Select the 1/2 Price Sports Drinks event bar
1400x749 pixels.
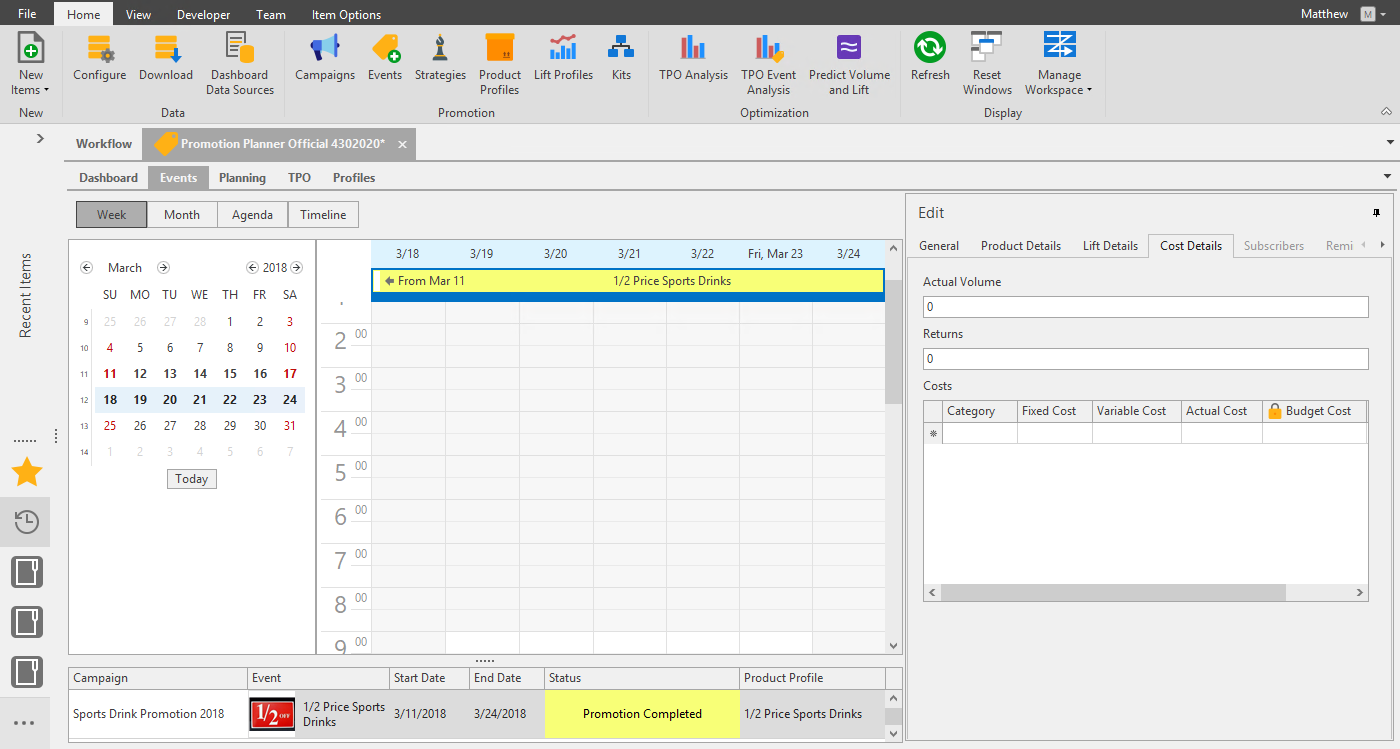point(628,281)
